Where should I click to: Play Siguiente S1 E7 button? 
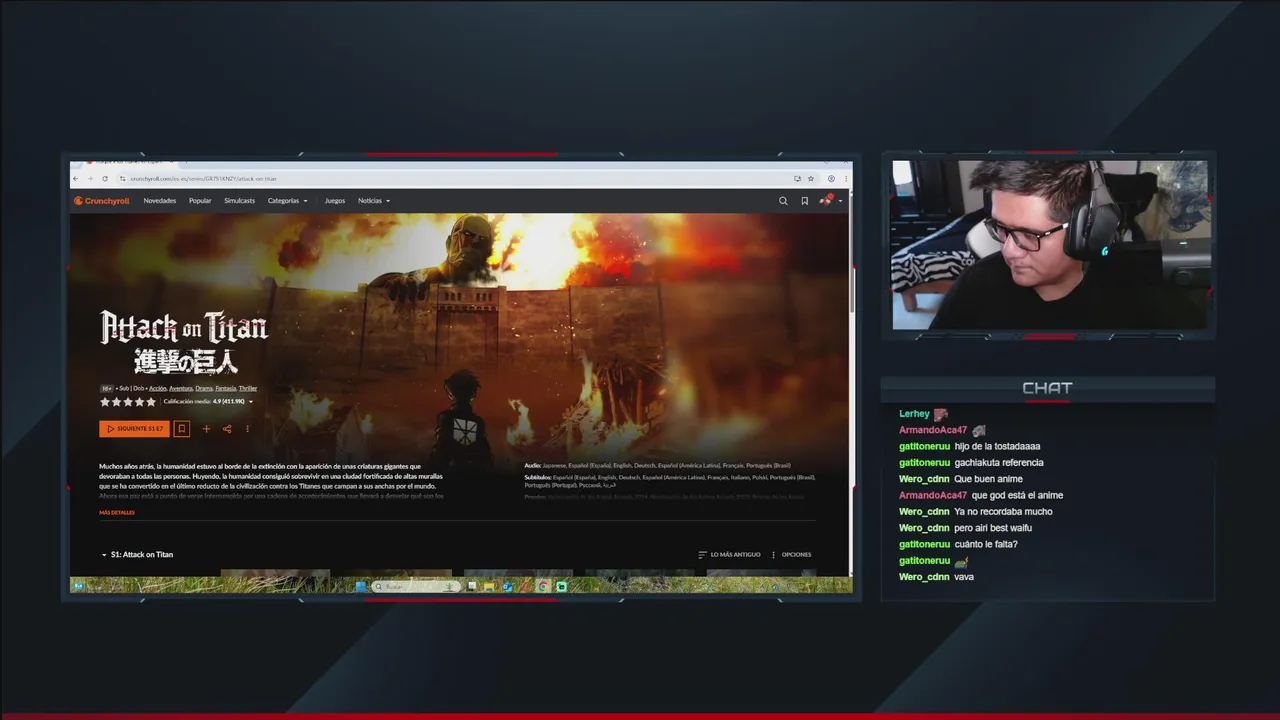click(134, 429)
